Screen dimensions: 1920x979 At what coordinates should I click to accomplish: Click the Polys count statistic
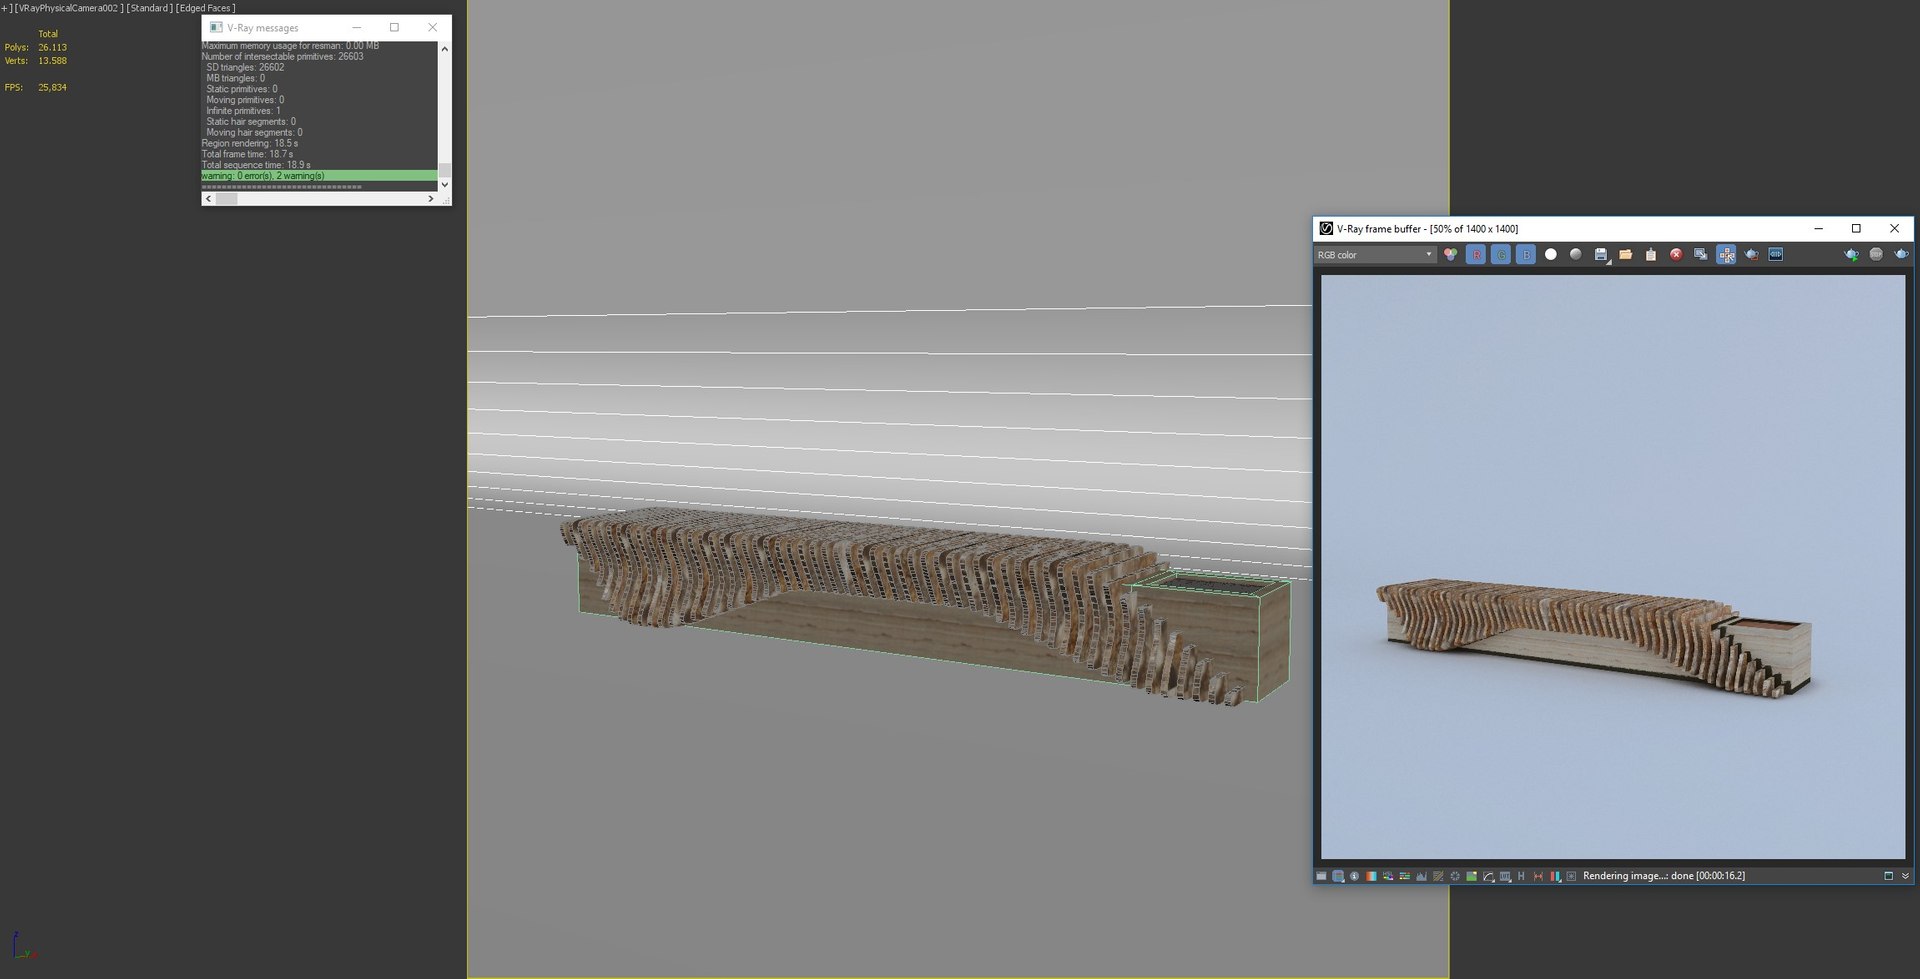click(36, 48)
